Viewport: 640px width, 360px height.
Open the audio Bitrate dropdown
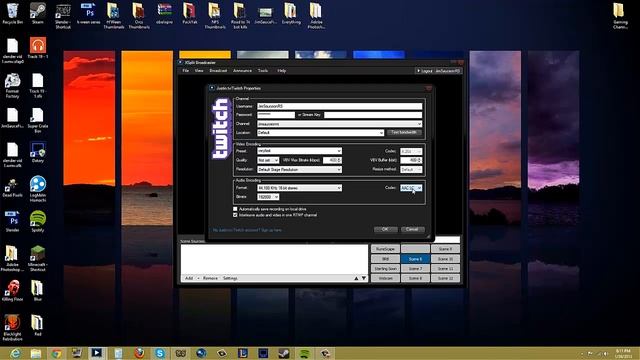click(268, 197)
